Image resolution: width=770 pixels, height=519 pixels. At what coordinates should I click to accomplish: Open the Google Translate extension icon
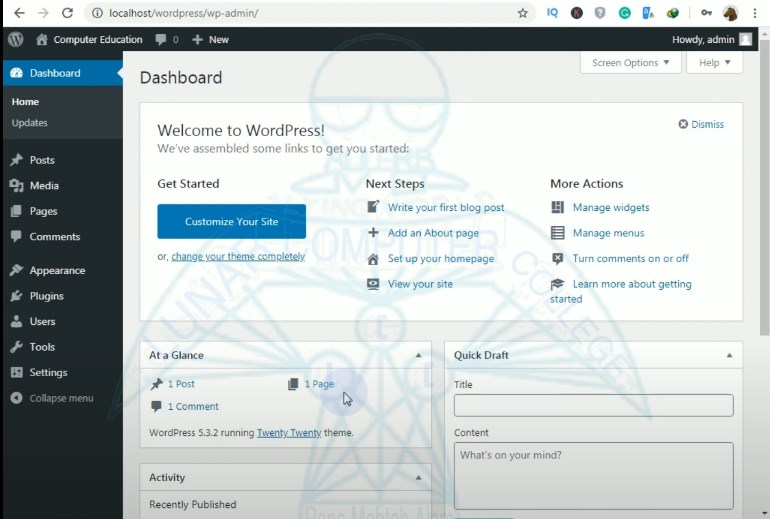[648, 13]
